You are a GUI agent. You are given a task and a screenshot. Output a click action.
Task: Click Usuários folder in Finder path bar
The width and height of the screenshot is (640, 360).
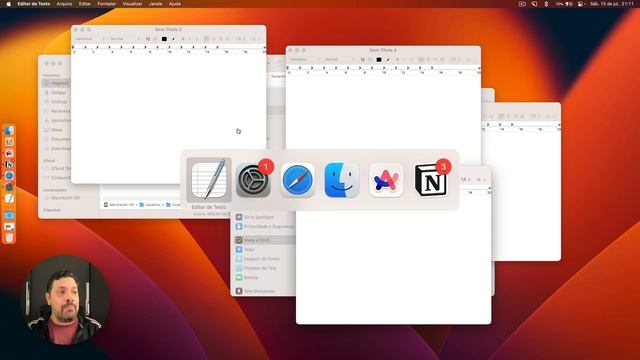[x=150, y=204]
